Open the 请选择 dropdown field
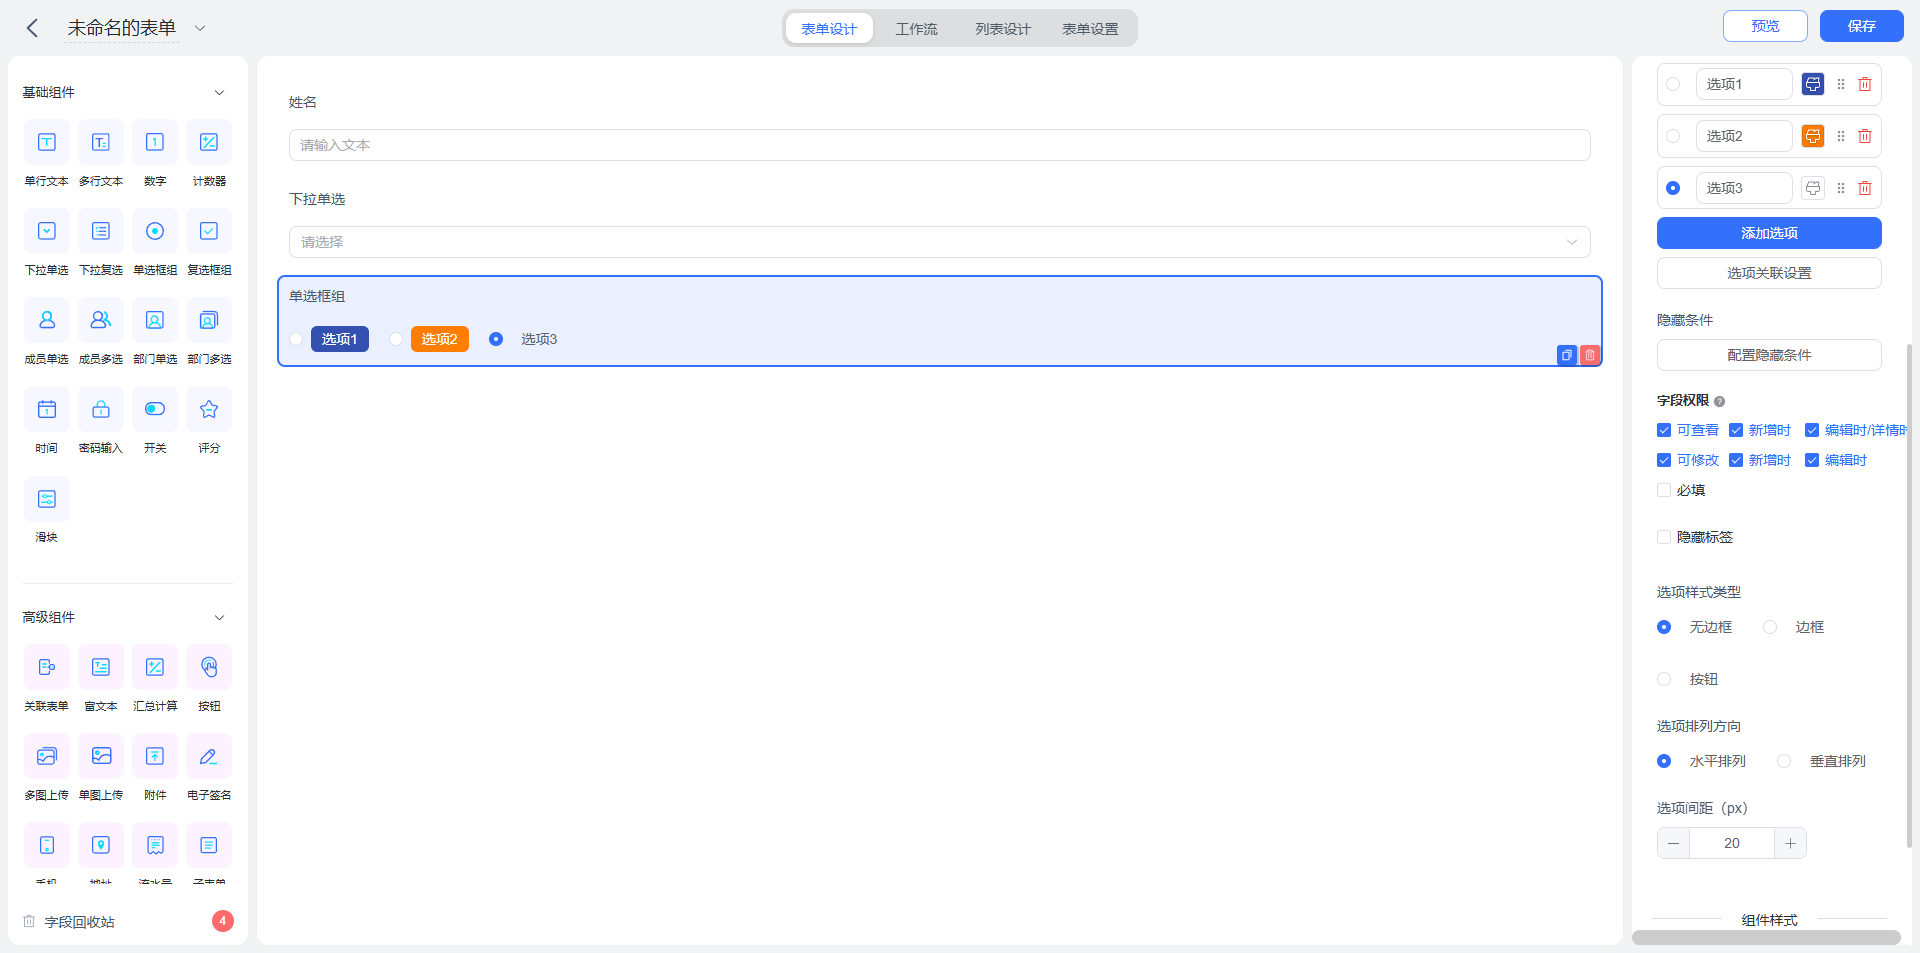Viewport: 1920px width, 953px height. 940,242
